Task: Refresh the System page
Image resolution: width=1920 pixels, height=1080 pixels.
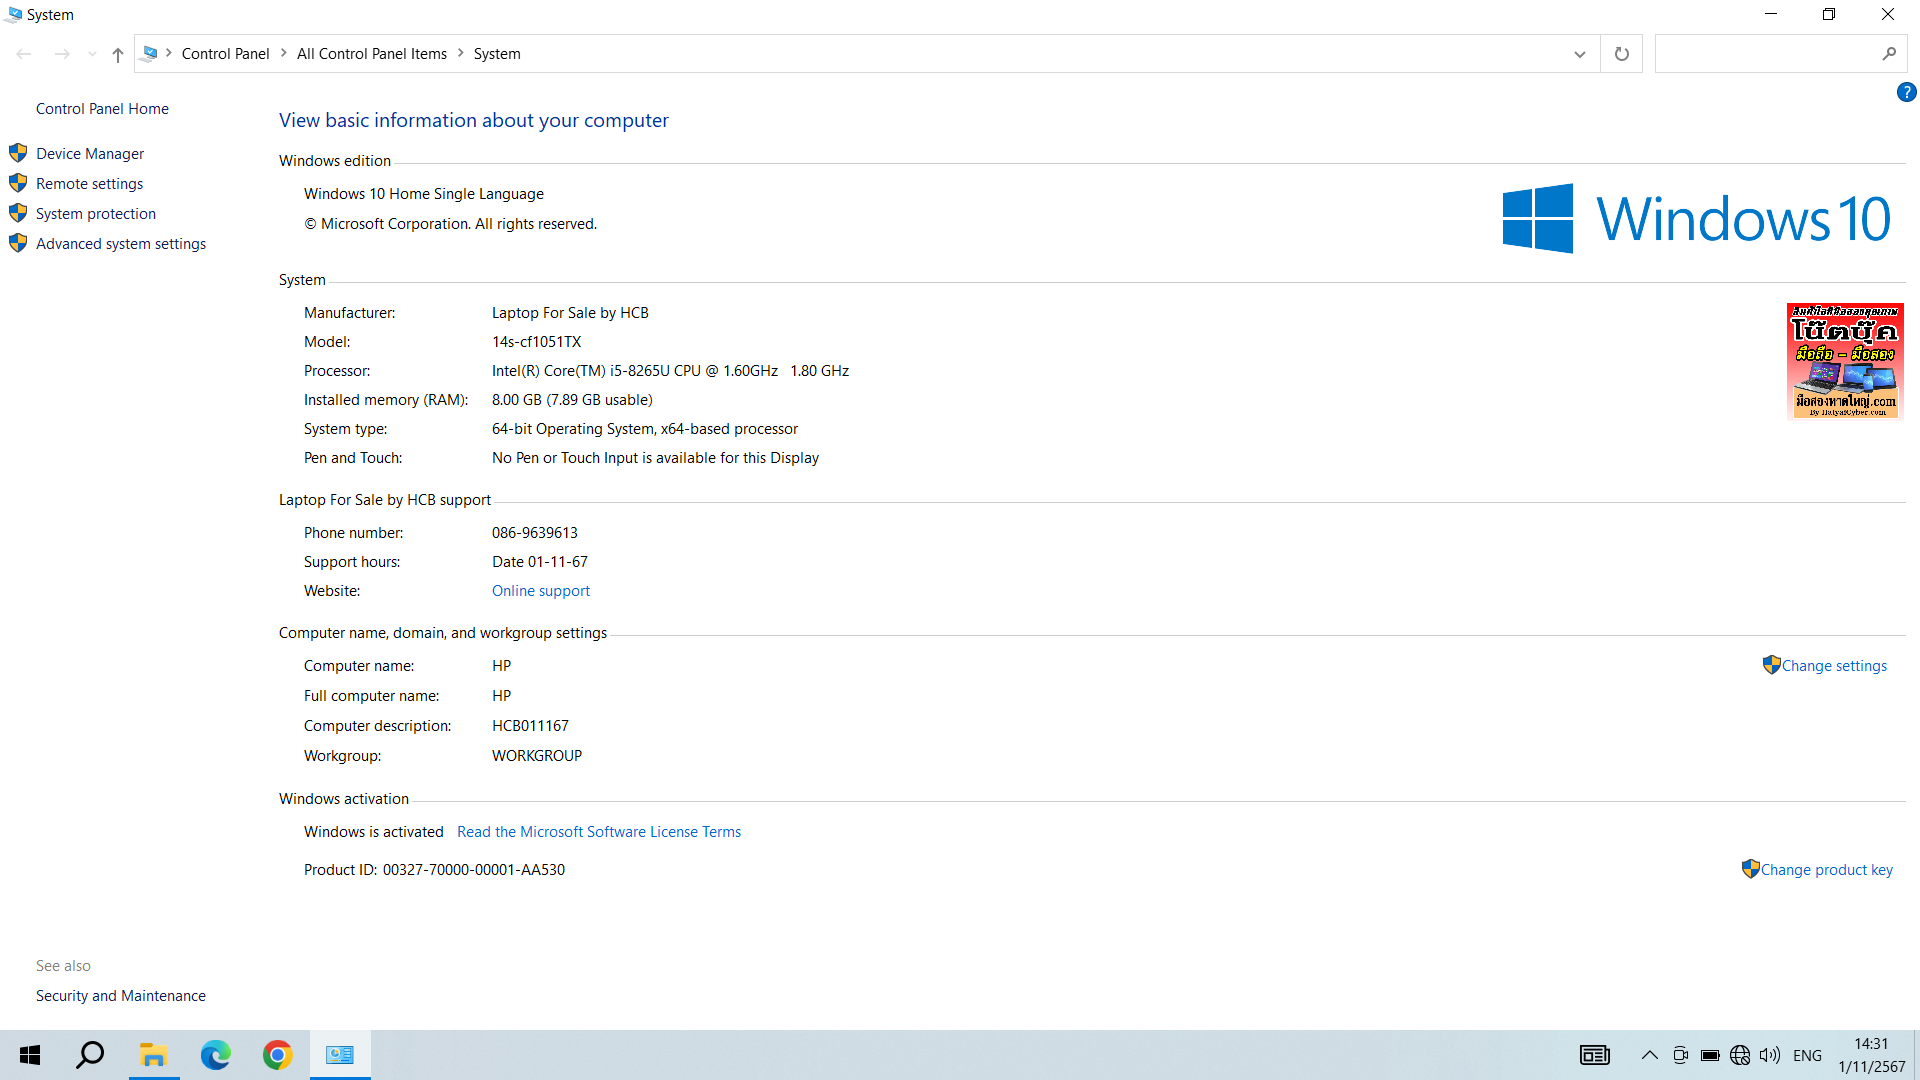Action: pyautogui.click(x=1621, y=54)
